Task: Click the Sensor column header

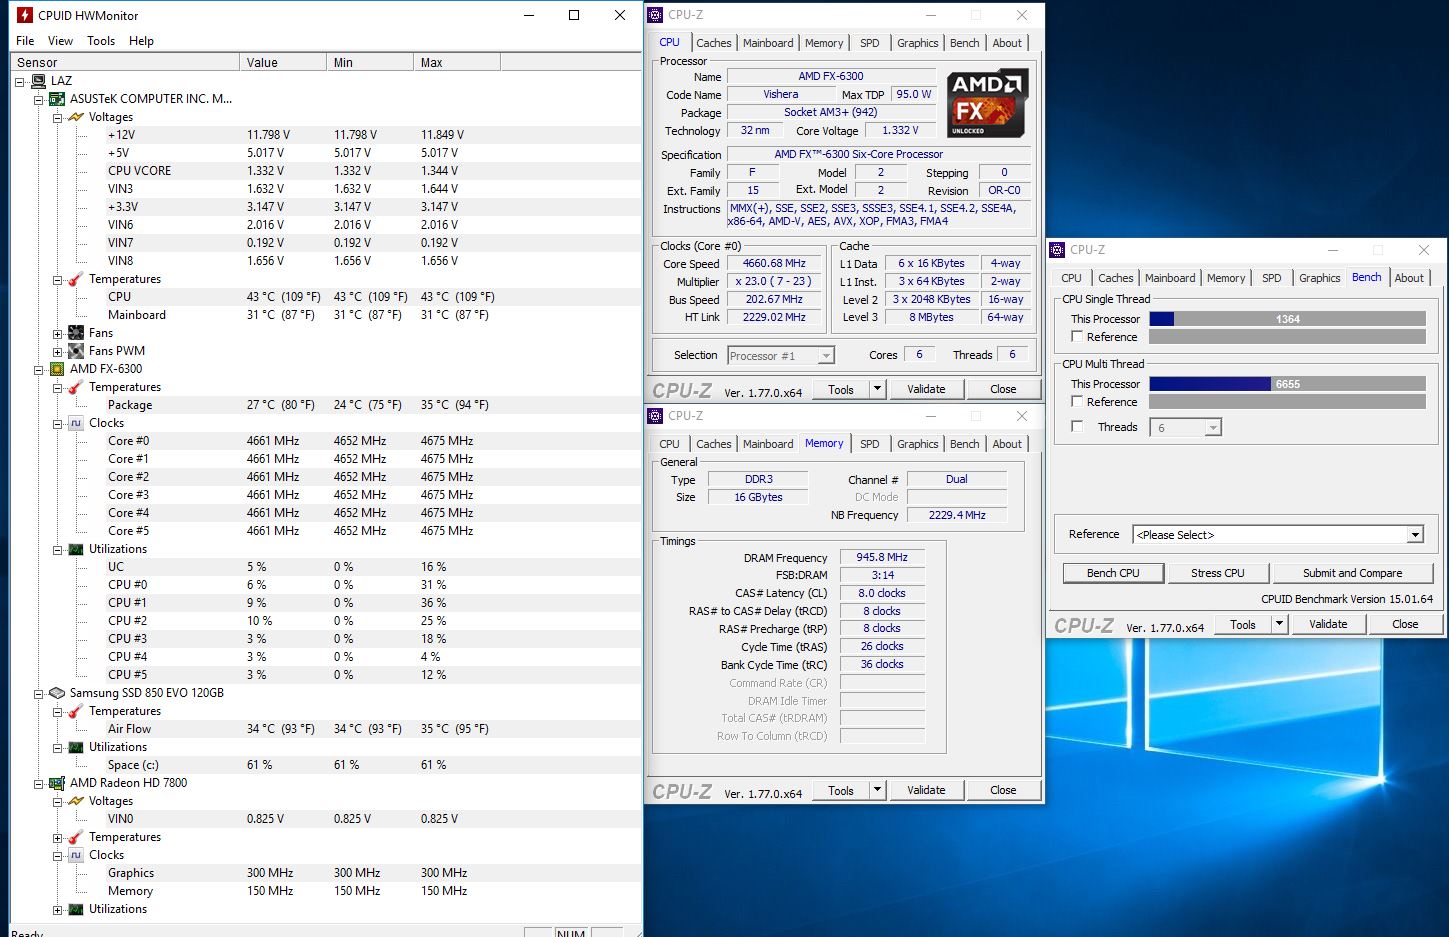Action: pyautogui.click(x=125, y=62)
